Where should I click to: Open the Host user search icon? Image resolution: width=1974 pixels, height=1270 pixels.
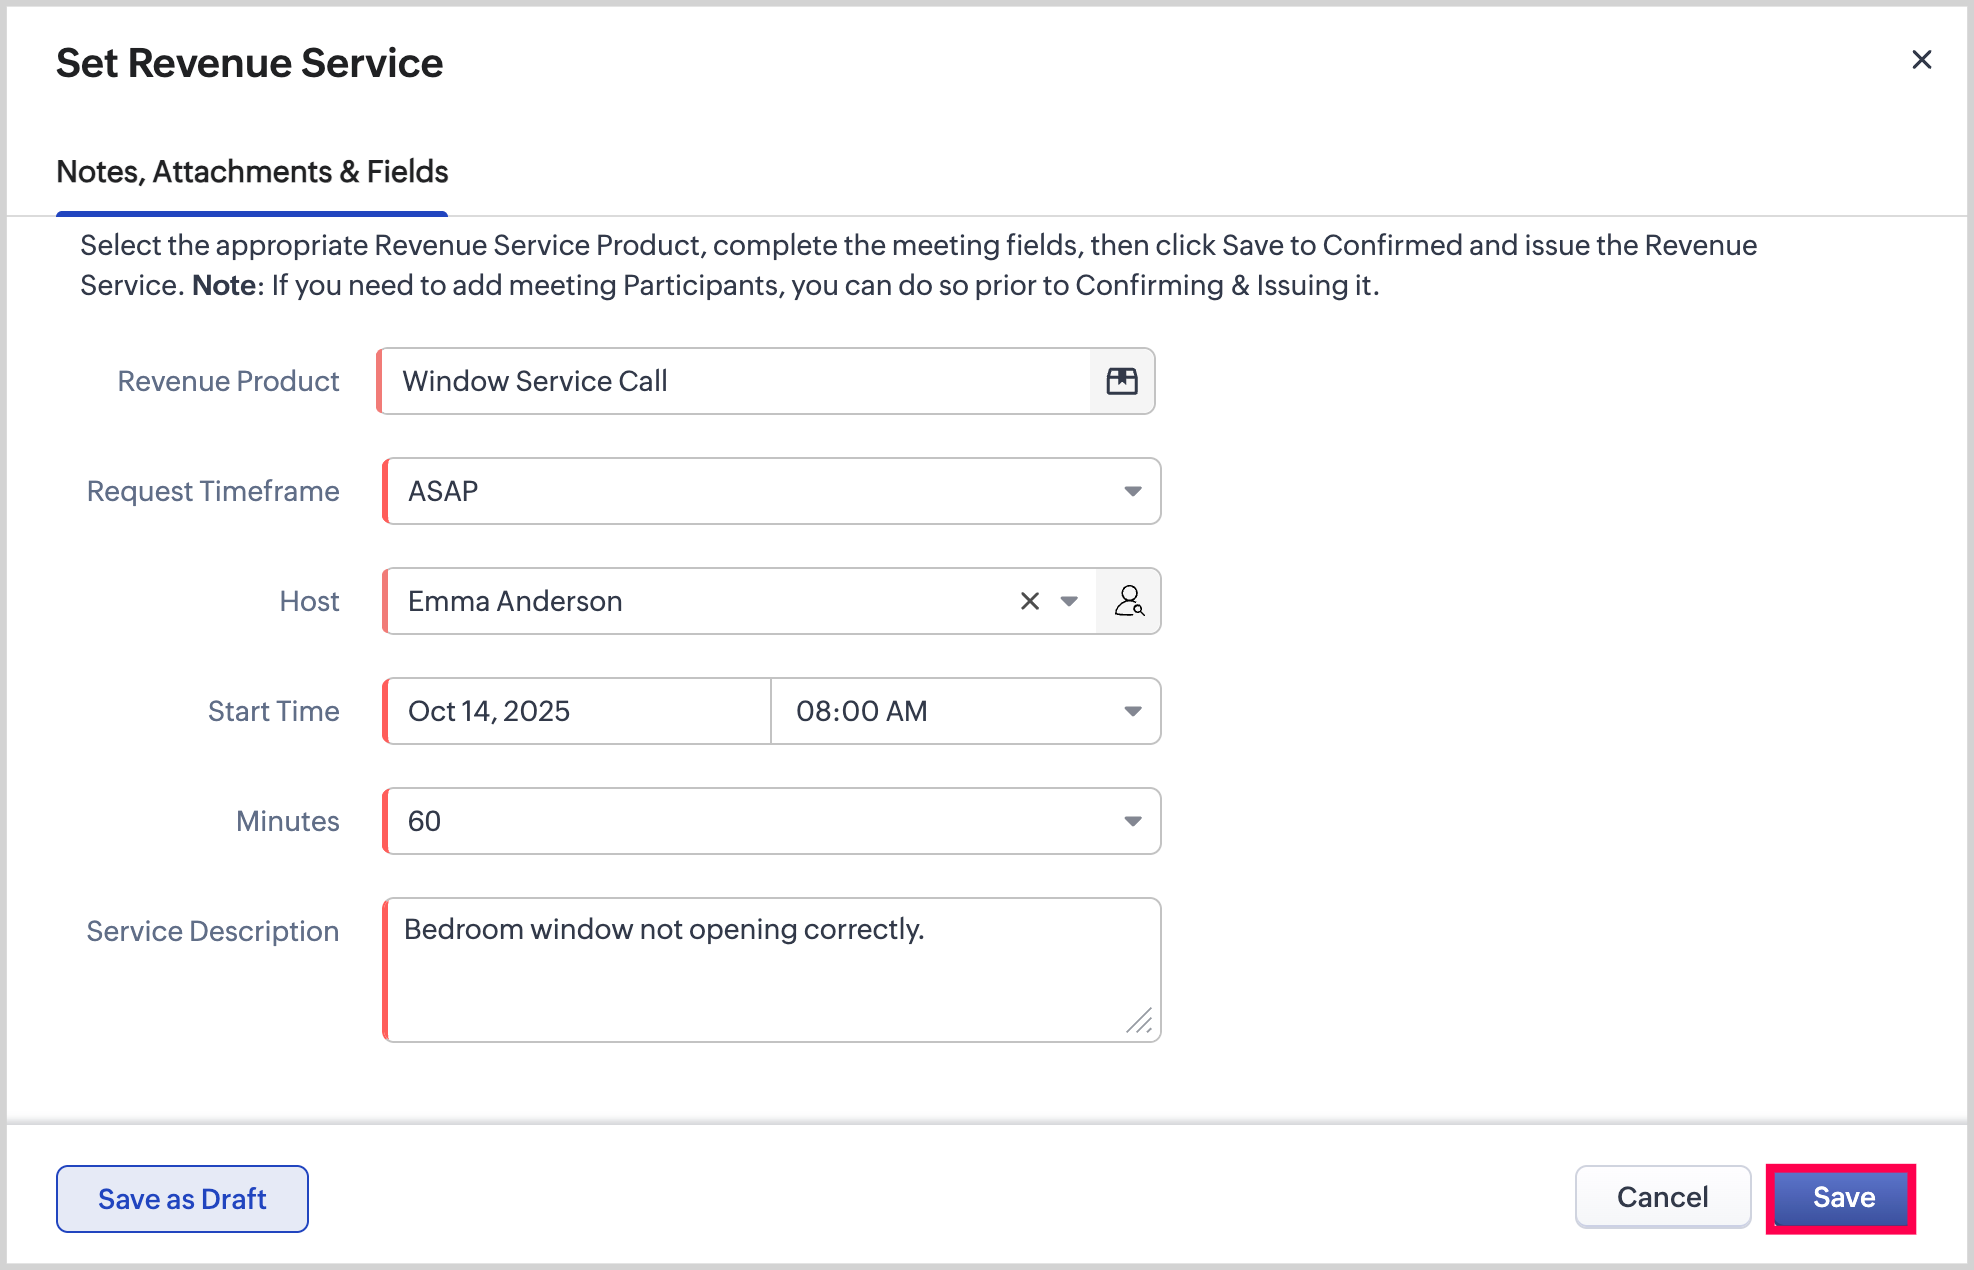pos(1129,601)
